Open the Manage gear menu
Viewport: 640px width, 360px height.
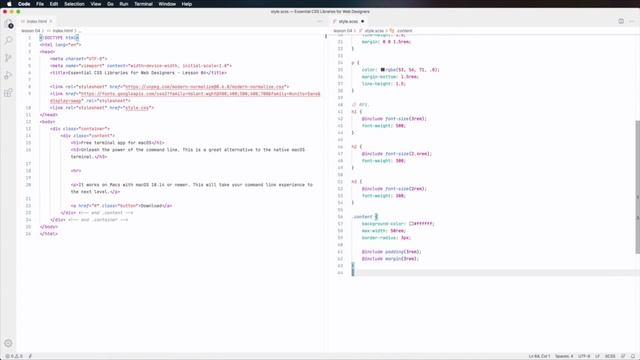9,343
